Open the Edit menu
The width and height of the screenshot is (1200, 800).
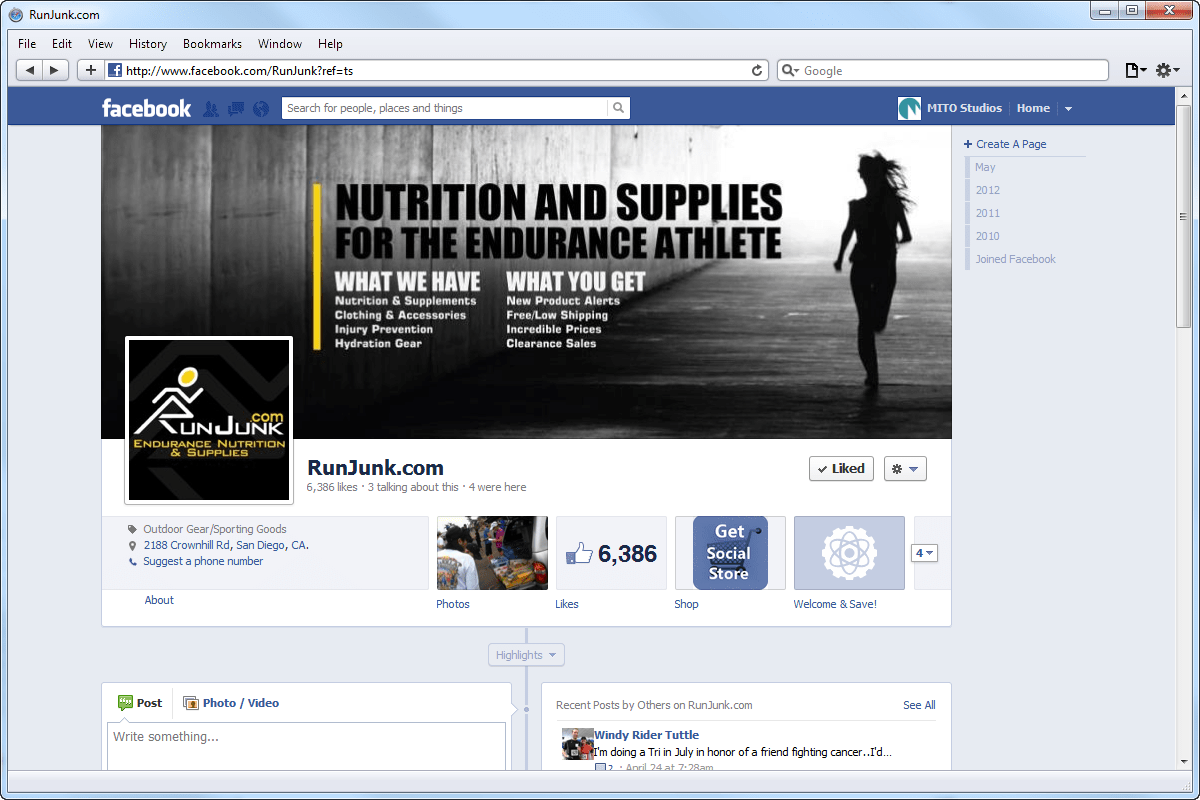click(x=62, y=44)
